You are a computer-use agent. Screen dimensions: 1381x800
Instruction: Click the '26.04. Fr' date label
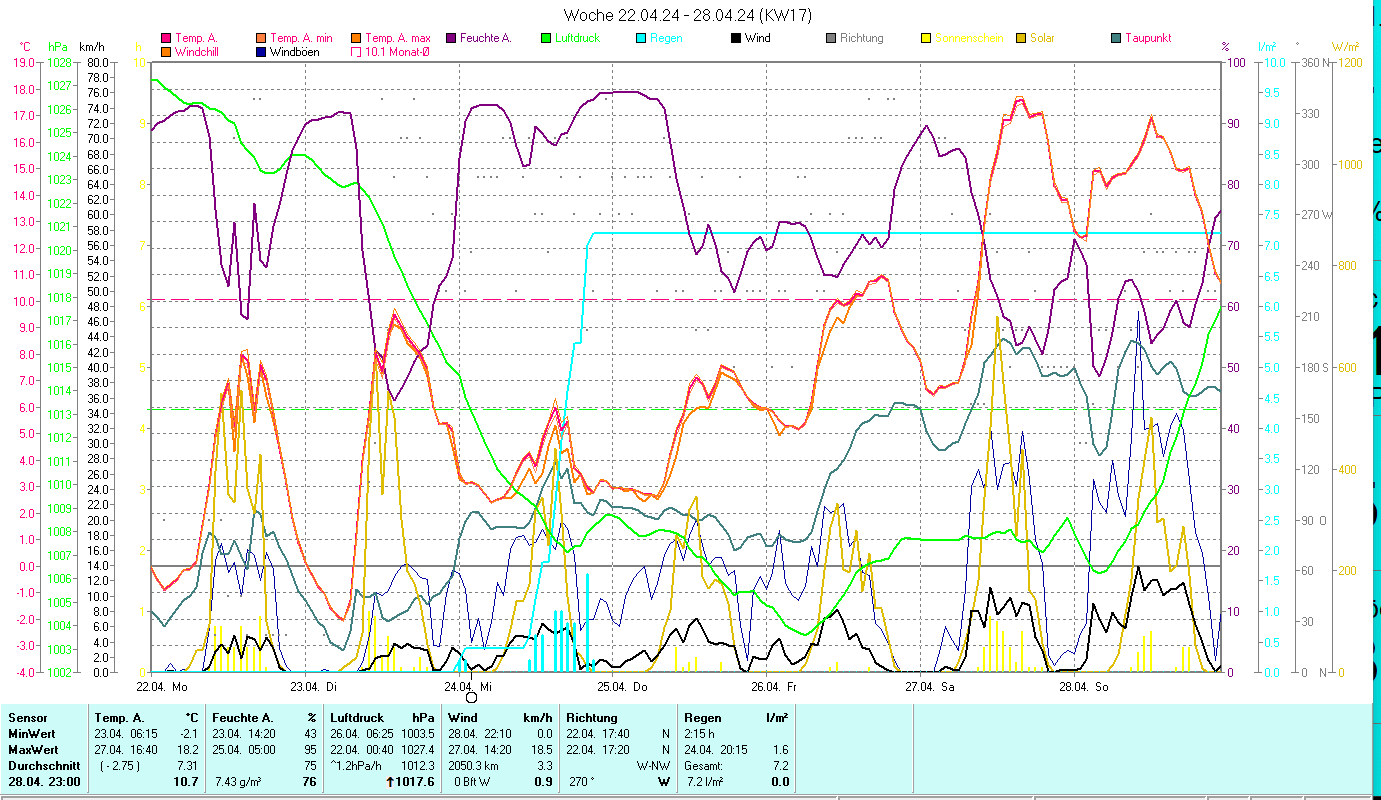(x=775, y=687)
